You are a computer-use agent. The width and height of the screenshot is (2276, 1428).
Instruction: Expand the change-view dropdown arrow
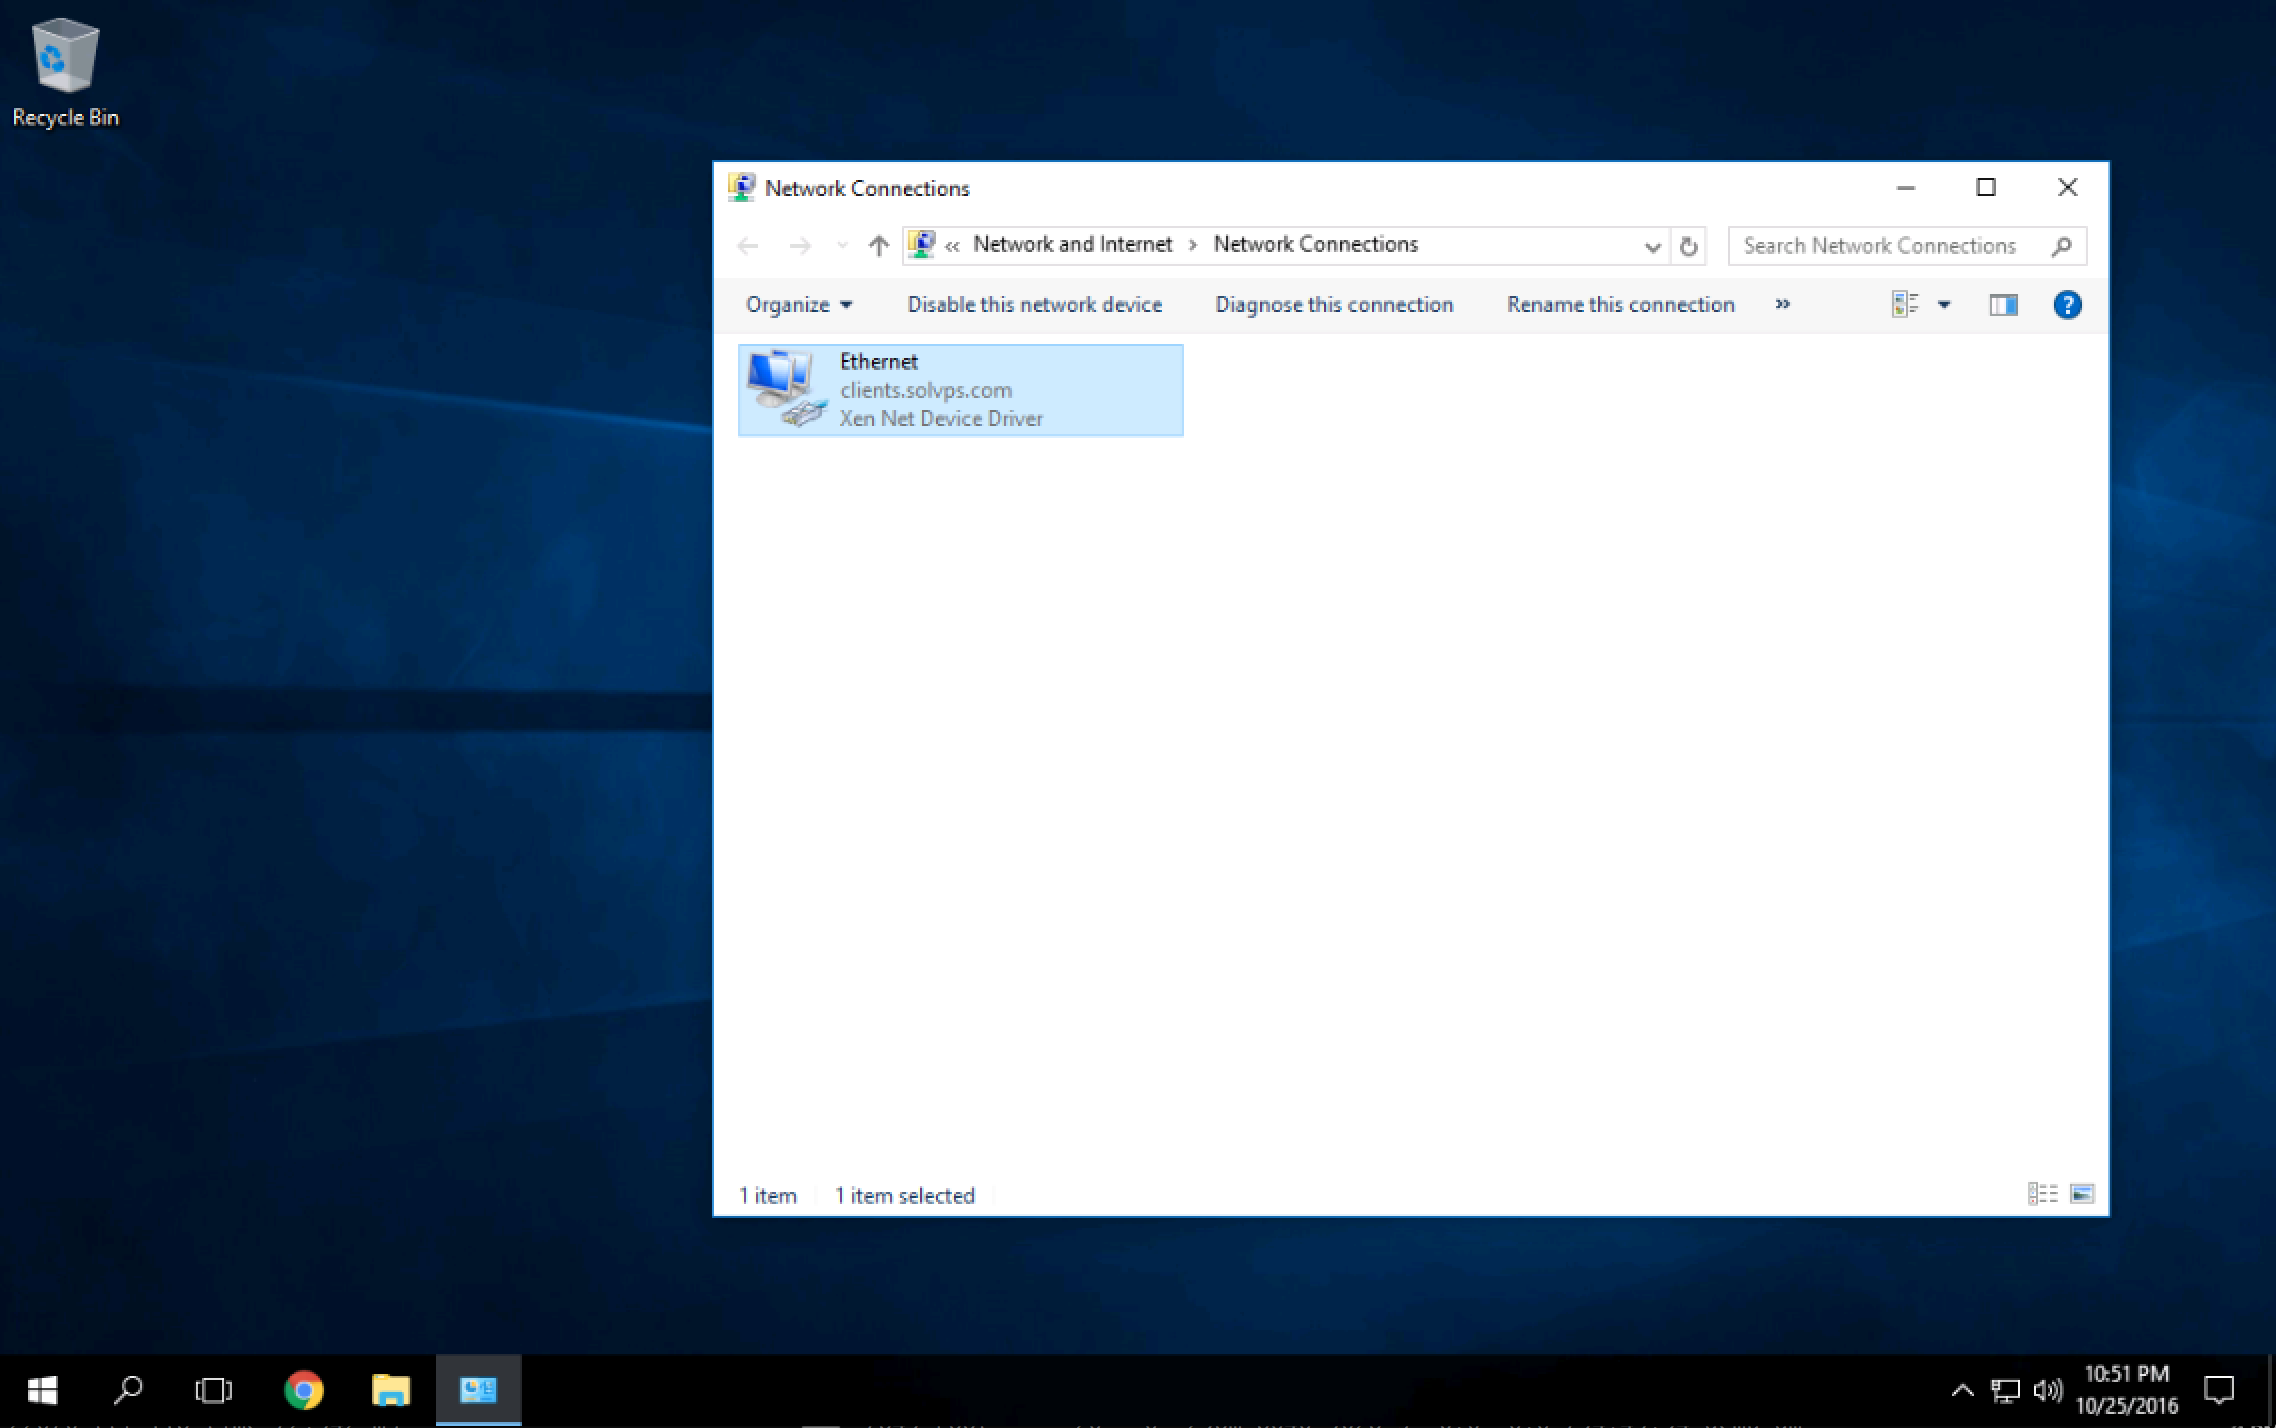pyautogui.click(x=1944, y=304)
